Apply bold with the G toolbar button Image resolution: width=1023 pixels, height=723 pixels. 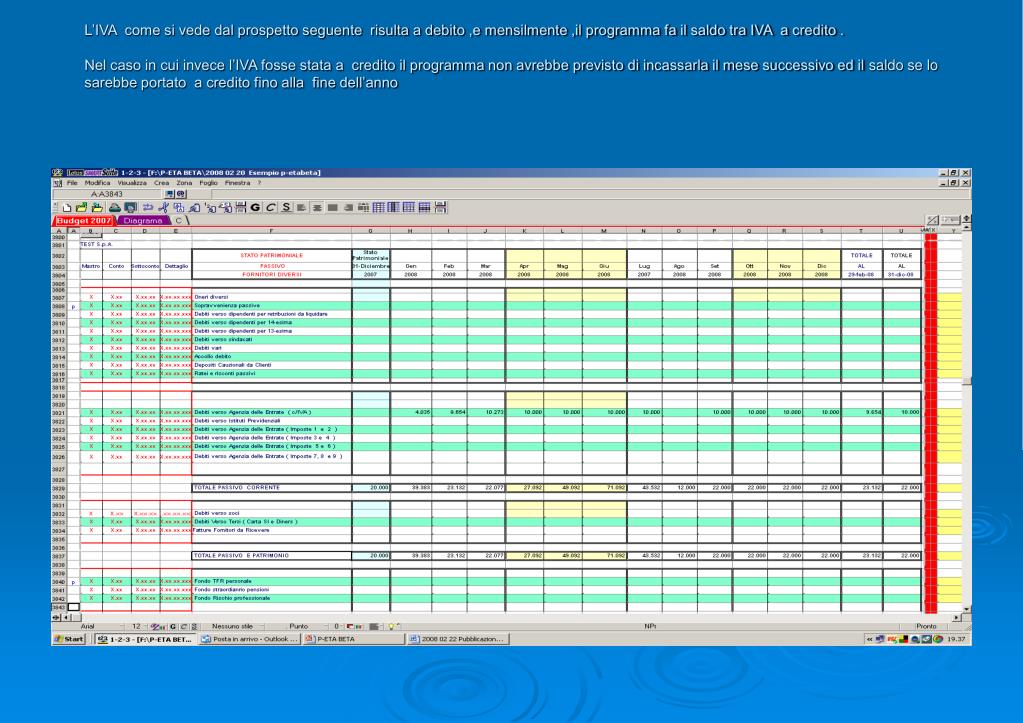coord(255,208)
